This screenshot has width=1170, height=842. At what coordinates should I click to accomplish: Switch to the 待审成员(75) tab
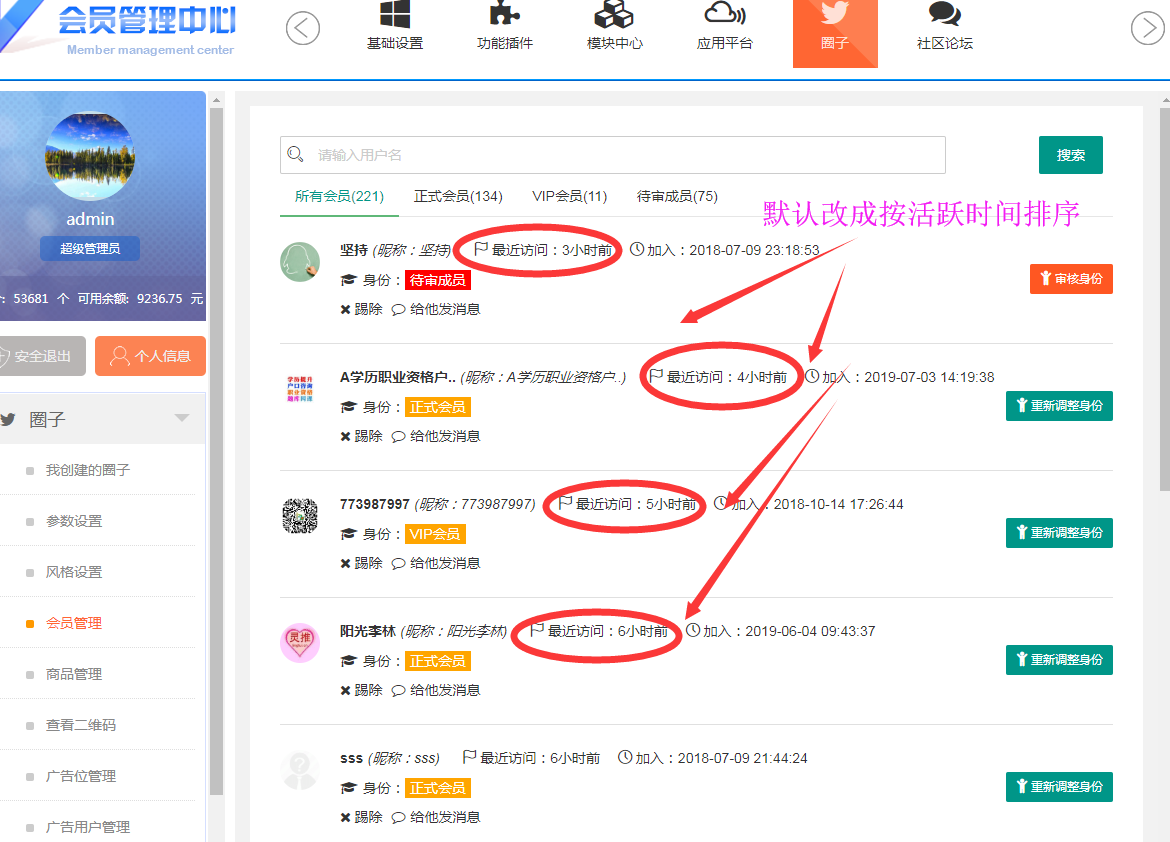(x=677, y=197)
